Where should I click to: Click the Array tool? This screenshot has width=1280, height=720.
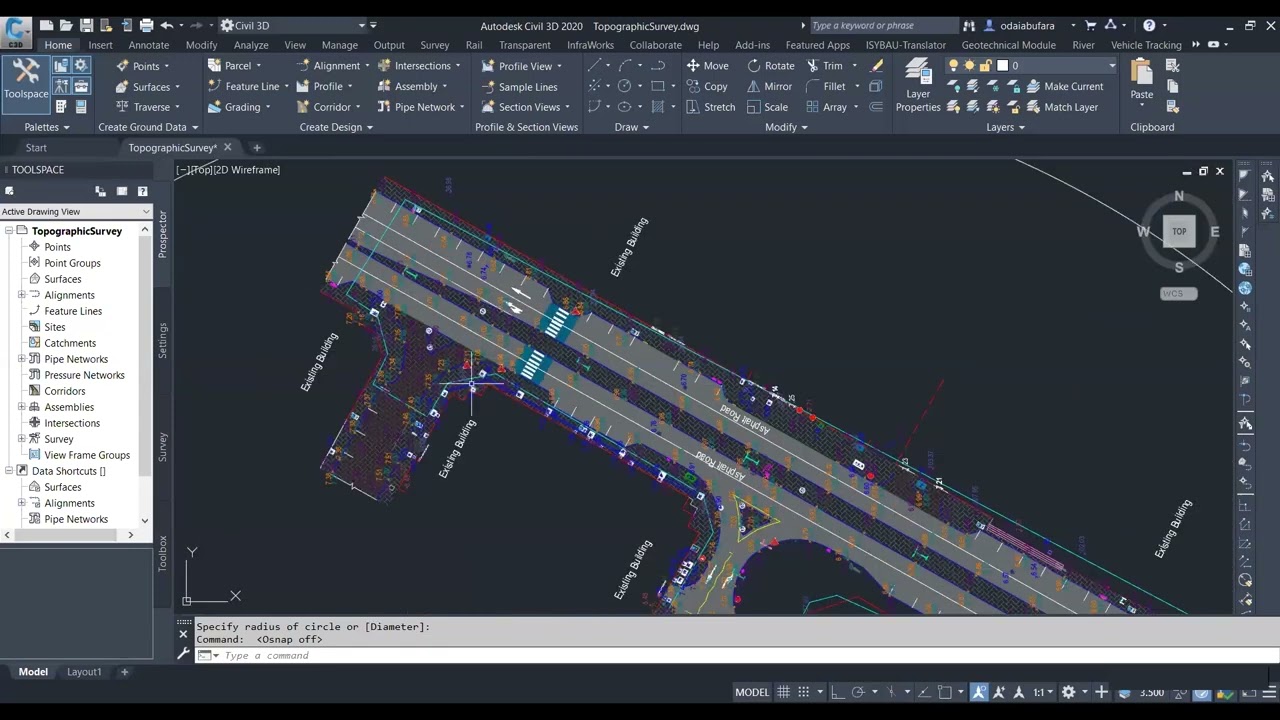point(826,107)
